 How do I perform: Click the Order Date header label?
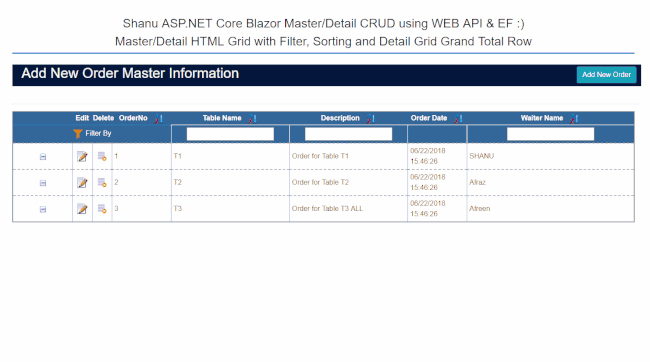pos(429,118)
